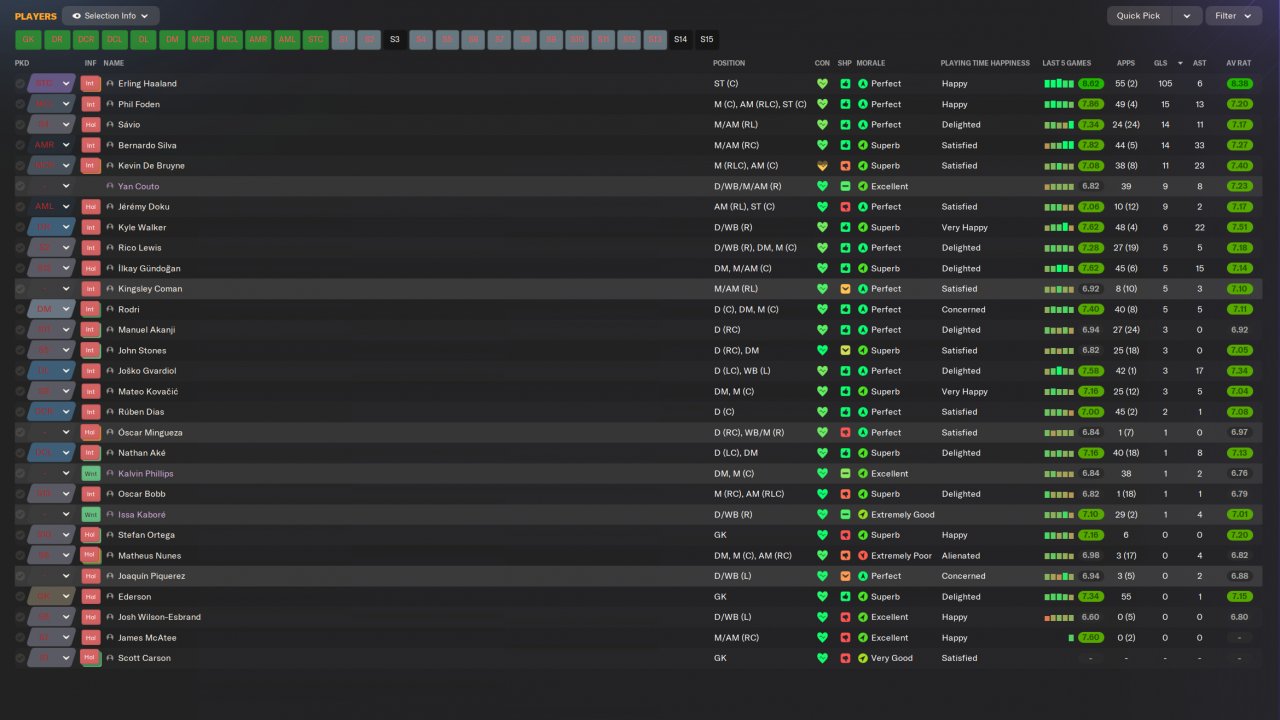Click Yan Couto's sharpness dash icon
Screen dimensions: 1280x720
pos(845,187)
